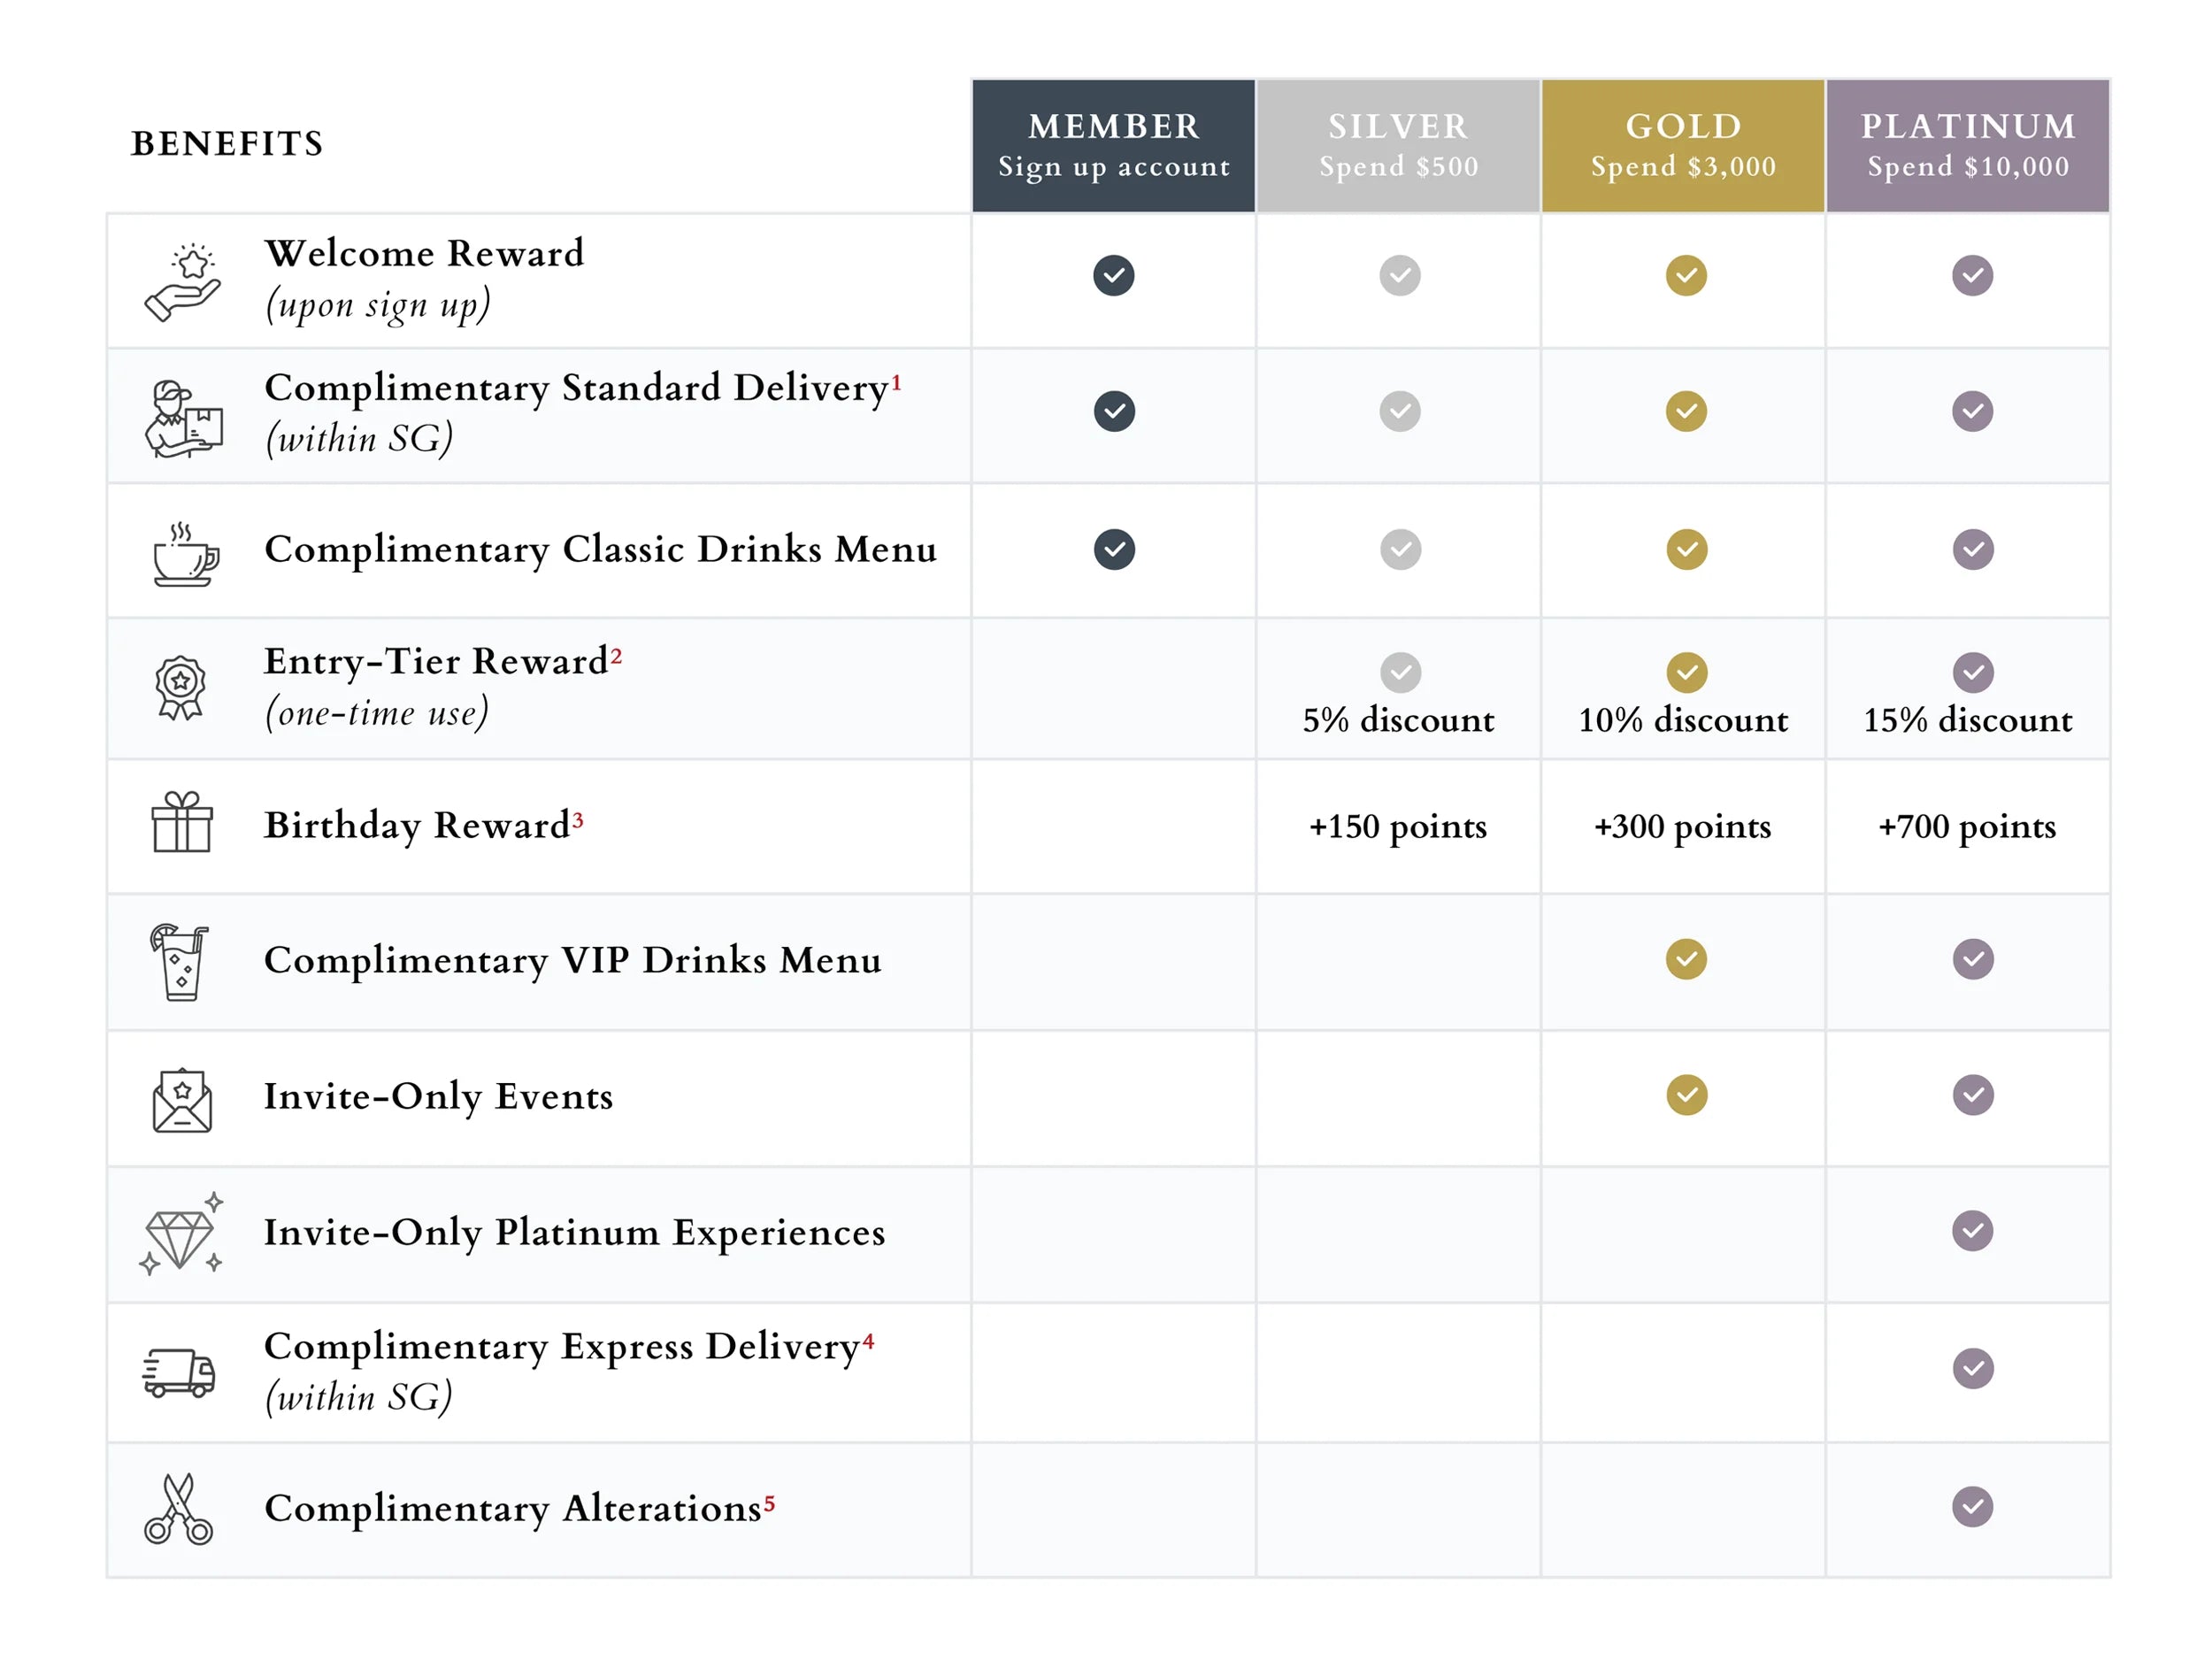Click Gold checkmark for VIP Drinks Menu
Image resolution: width=2212 pixels, height=1668 pixels.
tap(1686, 960)
